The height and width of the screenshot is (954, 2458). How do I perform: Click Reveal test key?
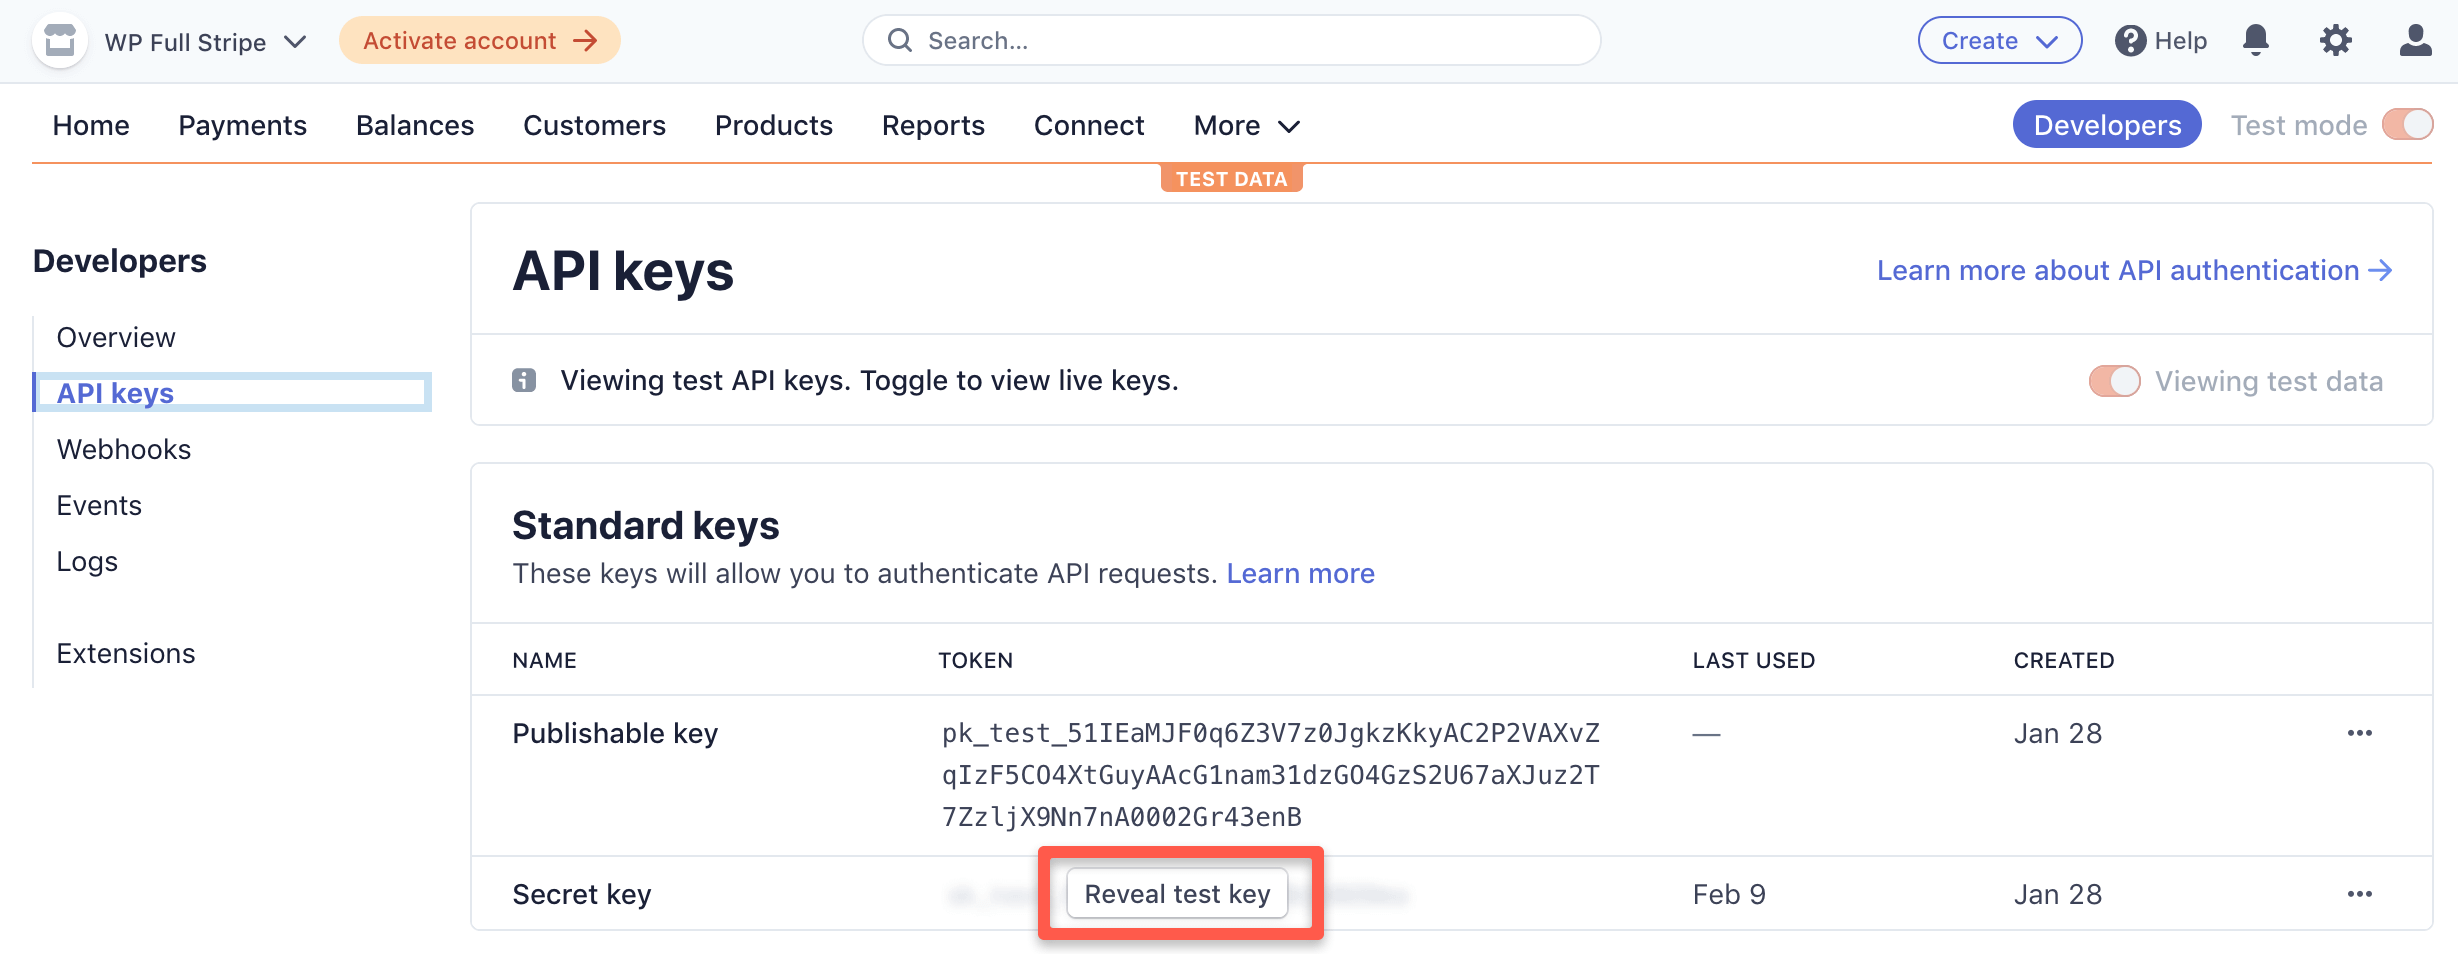(x=1178, y=893)
